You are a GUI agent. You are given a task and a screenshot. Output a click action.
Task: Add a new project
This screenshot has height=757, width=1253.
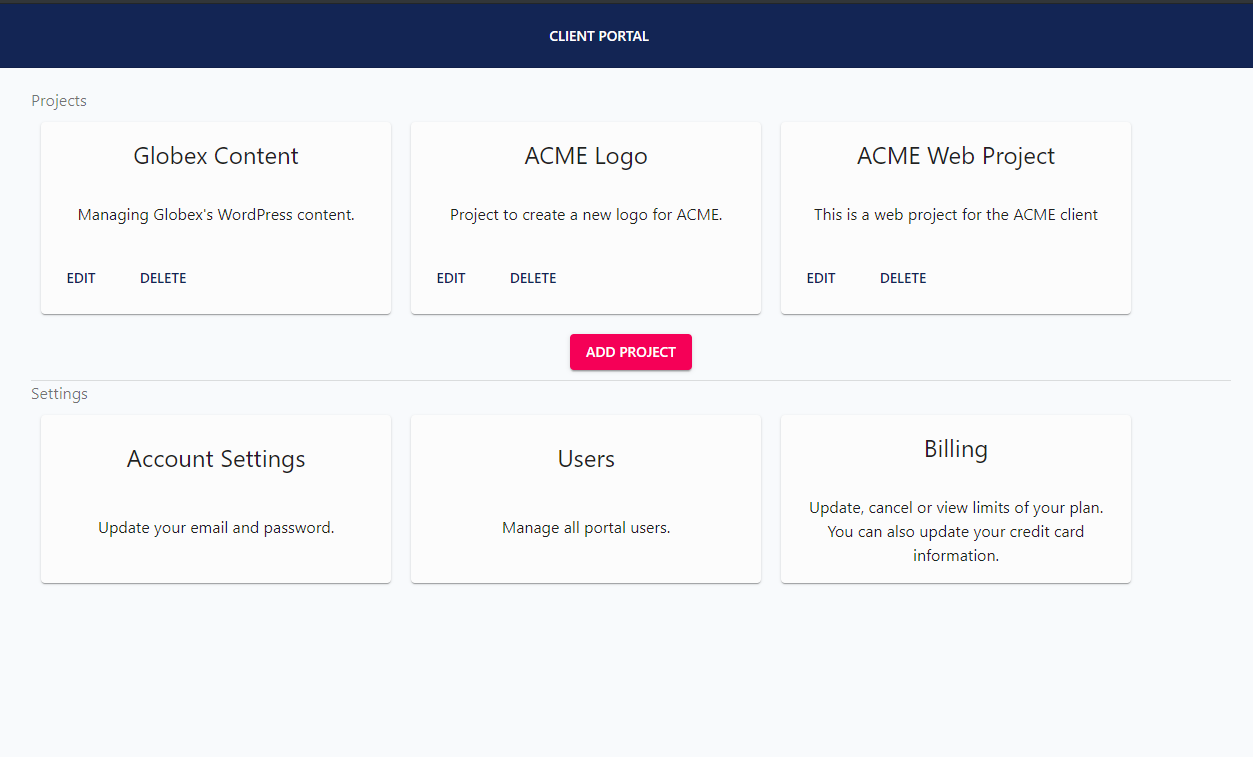pos(630,352)
